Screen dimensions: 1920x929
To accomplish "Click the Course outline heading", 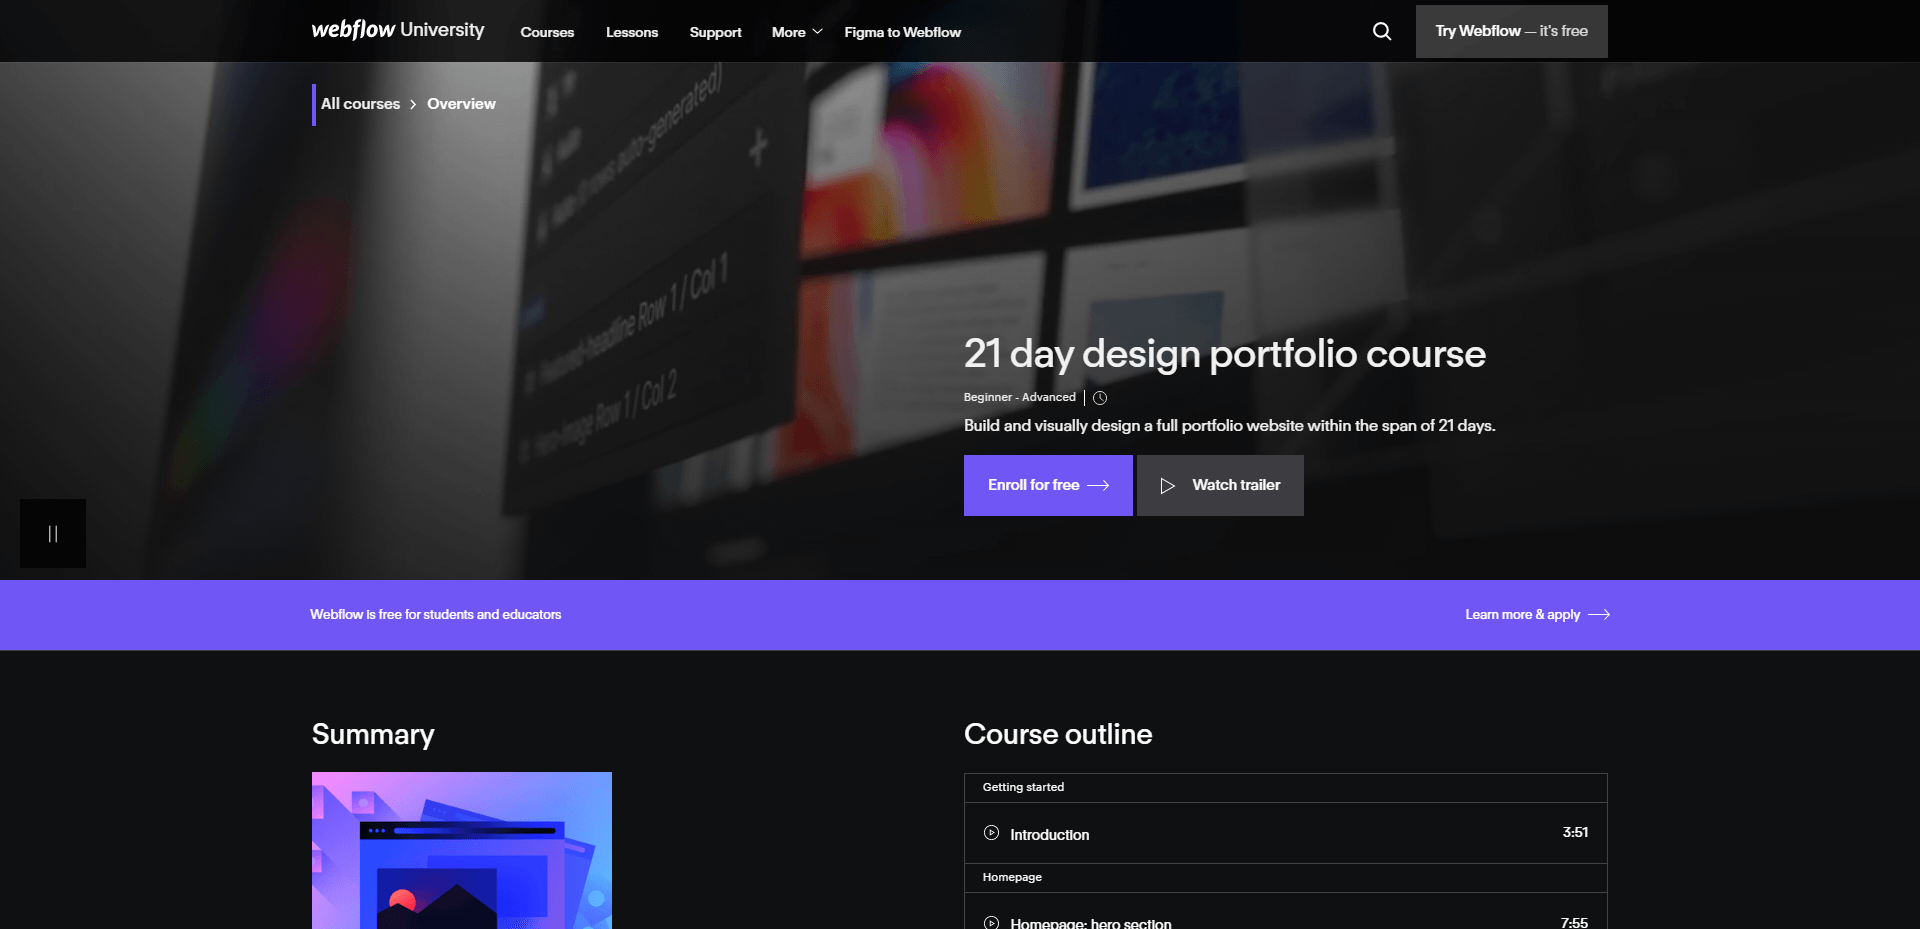I will (x=1058, y=734).
